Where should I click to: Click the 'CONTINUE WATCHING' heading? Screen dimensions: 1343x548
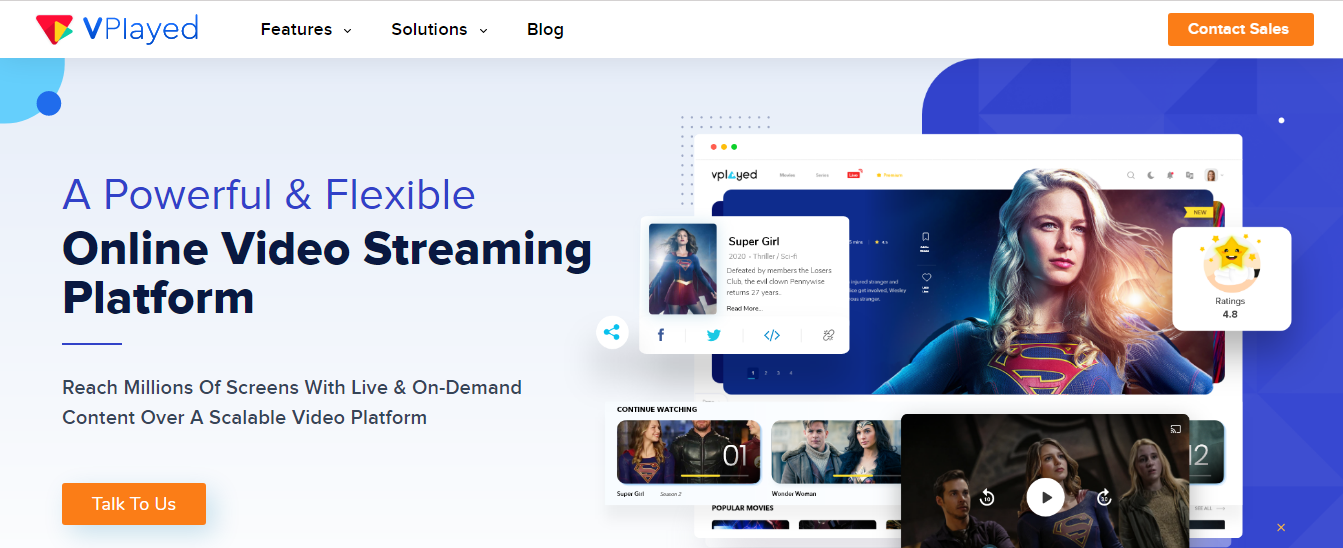(657, 409)
